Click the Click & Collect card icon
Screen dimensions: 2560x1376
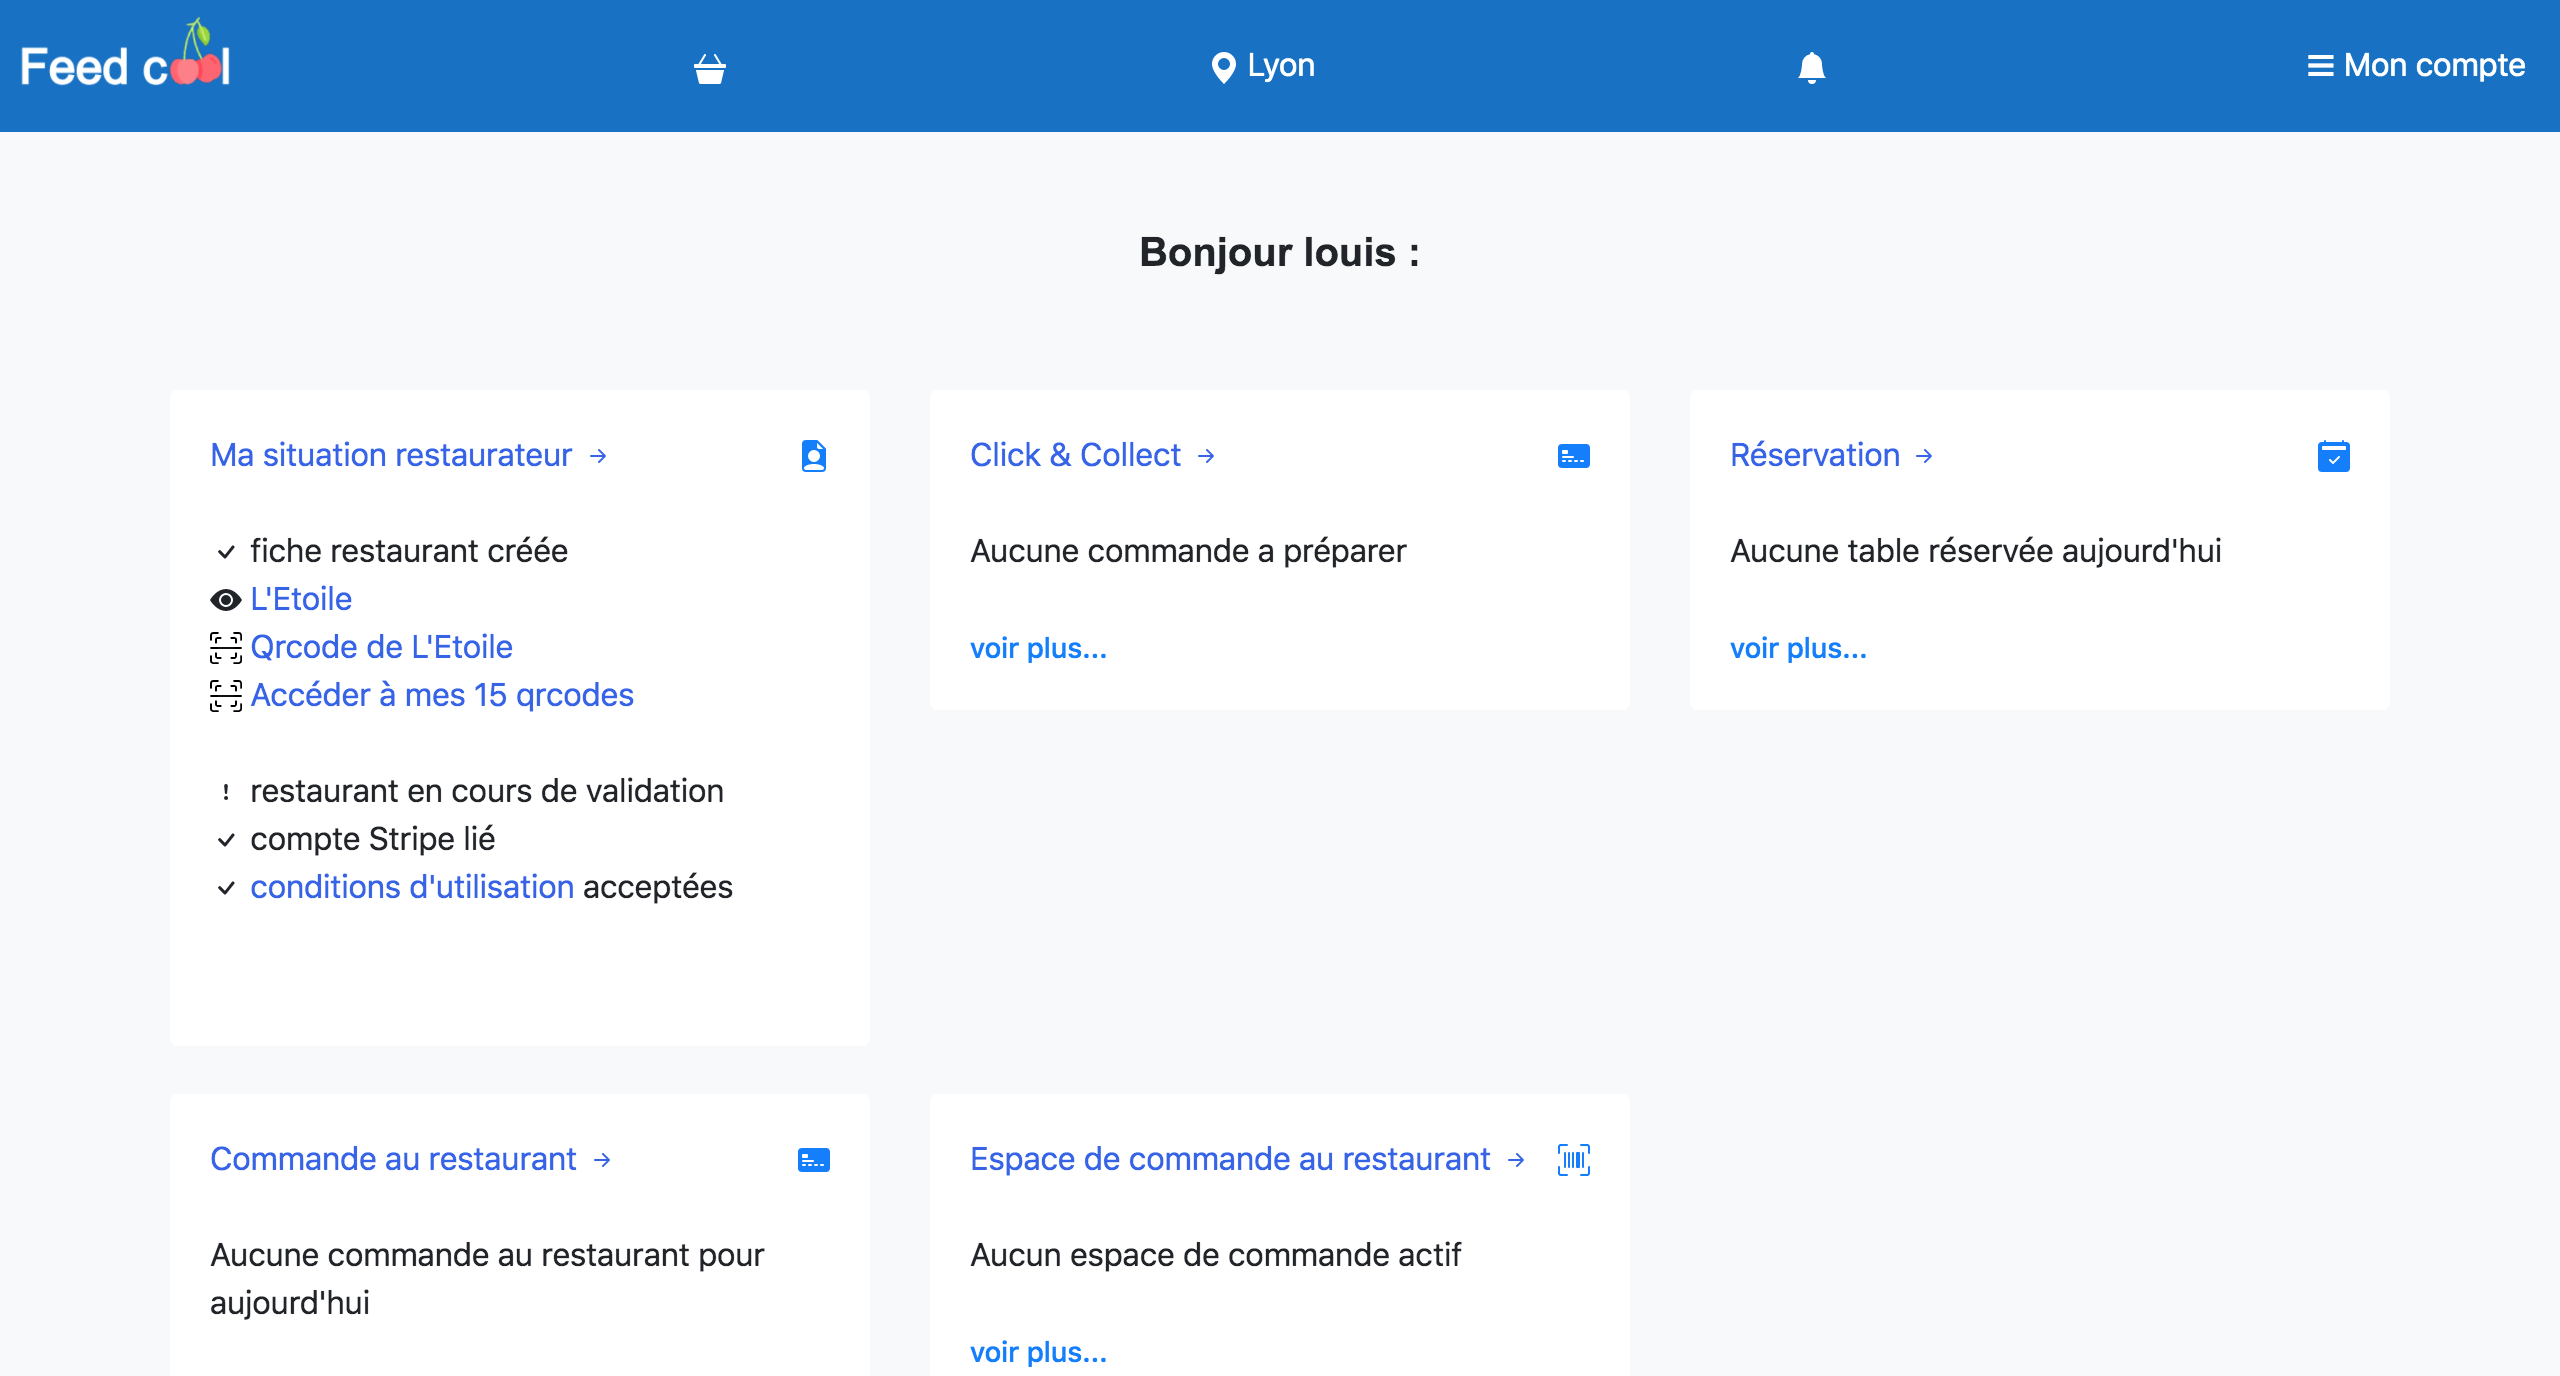[x=1573, y=456]
